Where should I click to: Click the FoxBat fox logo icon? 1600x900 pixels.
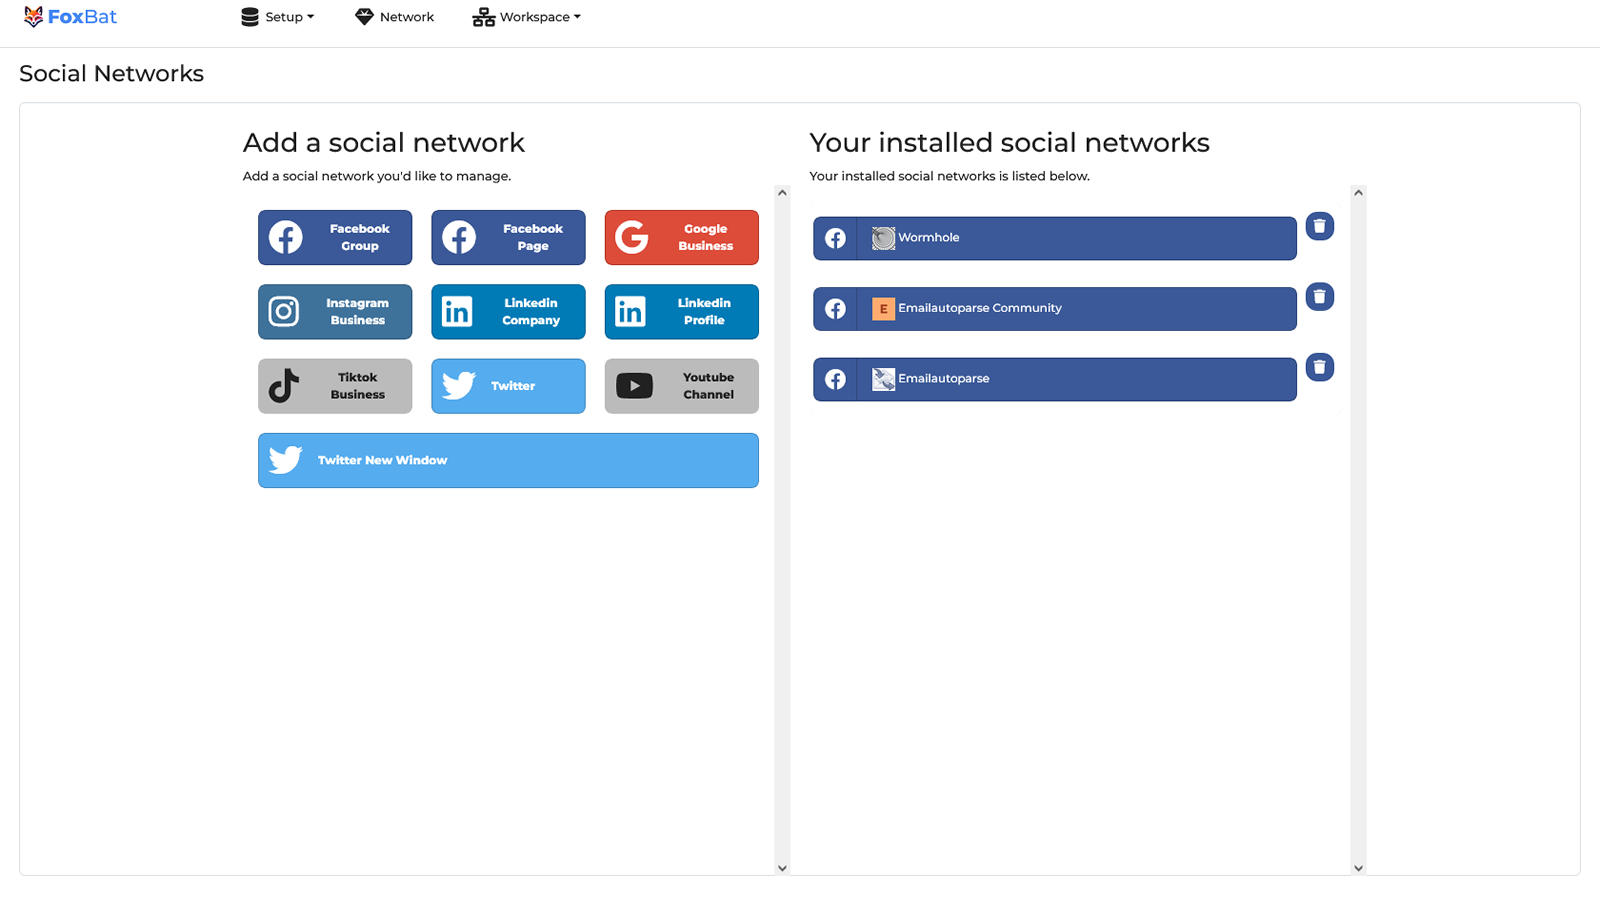[33, 17]
